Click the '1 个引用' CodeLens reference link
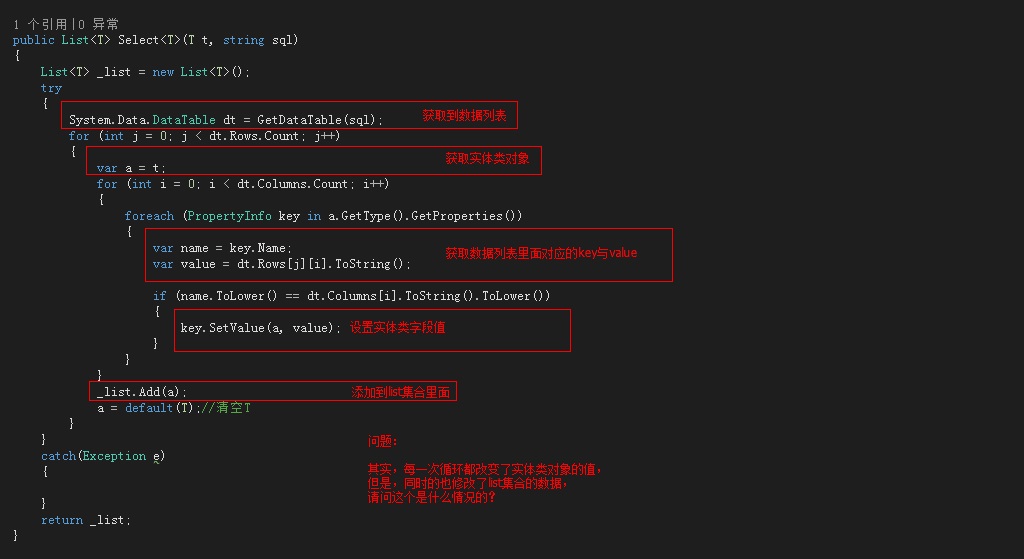 pos(40,24)
